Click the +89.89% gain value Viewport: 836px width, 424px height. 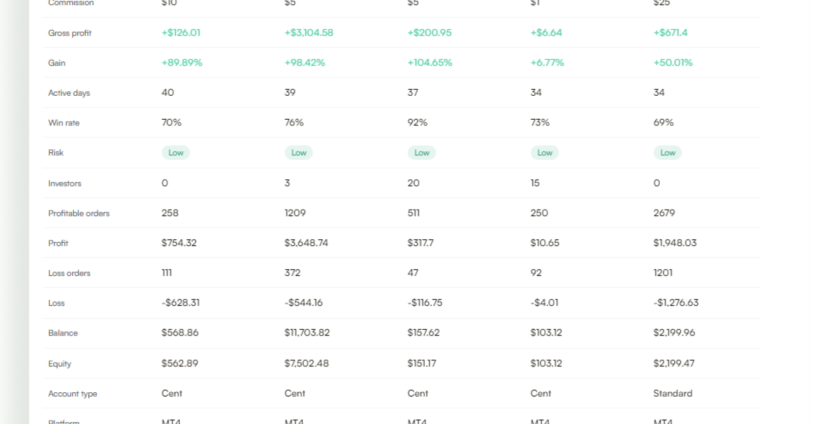click(181, 63)
